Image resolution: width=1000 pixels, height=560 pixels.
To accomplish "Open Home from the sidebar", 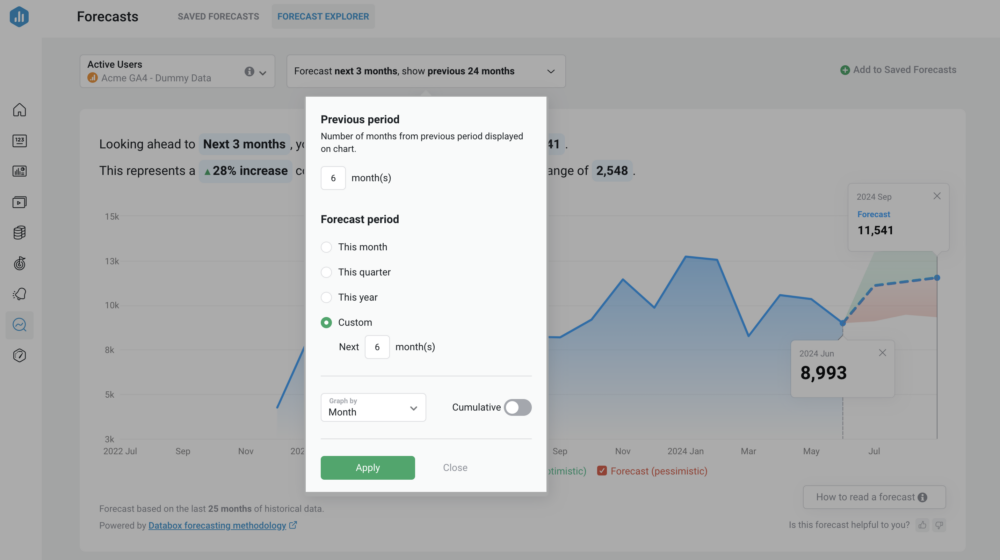I will pyautogui.click(x=20, y=110).
